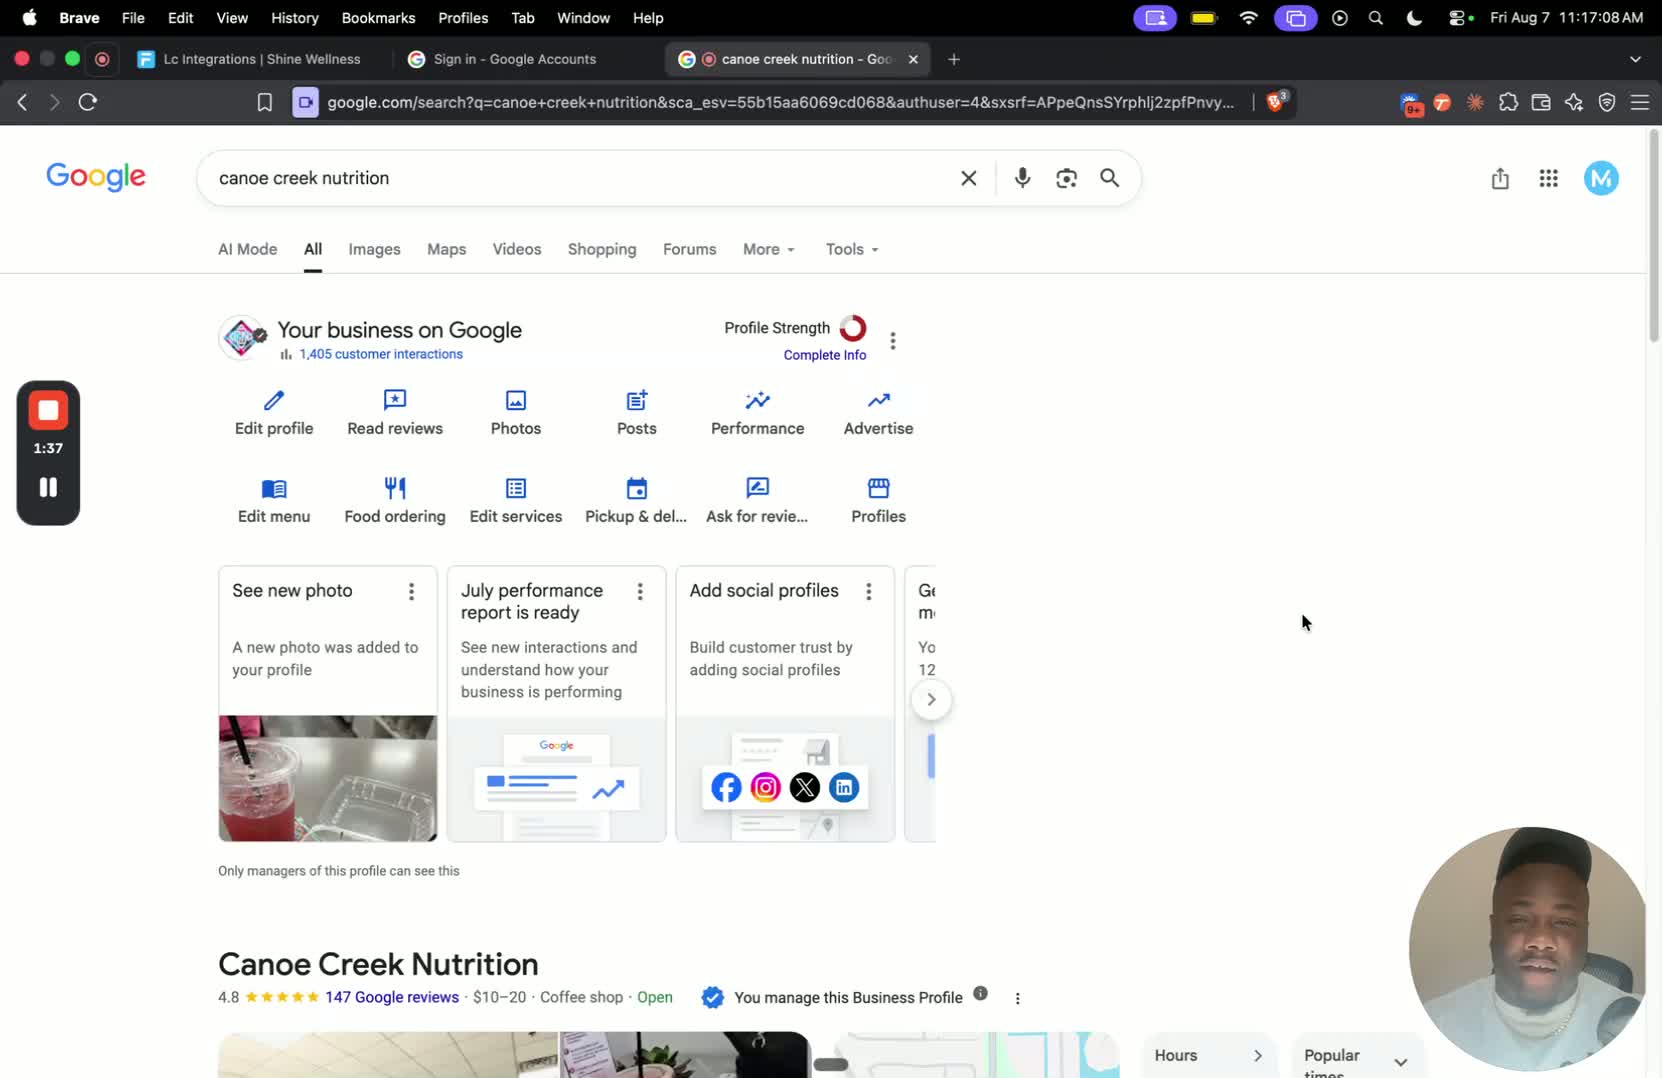
Task: Open the History menu in menu bar
Action: (x=295, y=18)
